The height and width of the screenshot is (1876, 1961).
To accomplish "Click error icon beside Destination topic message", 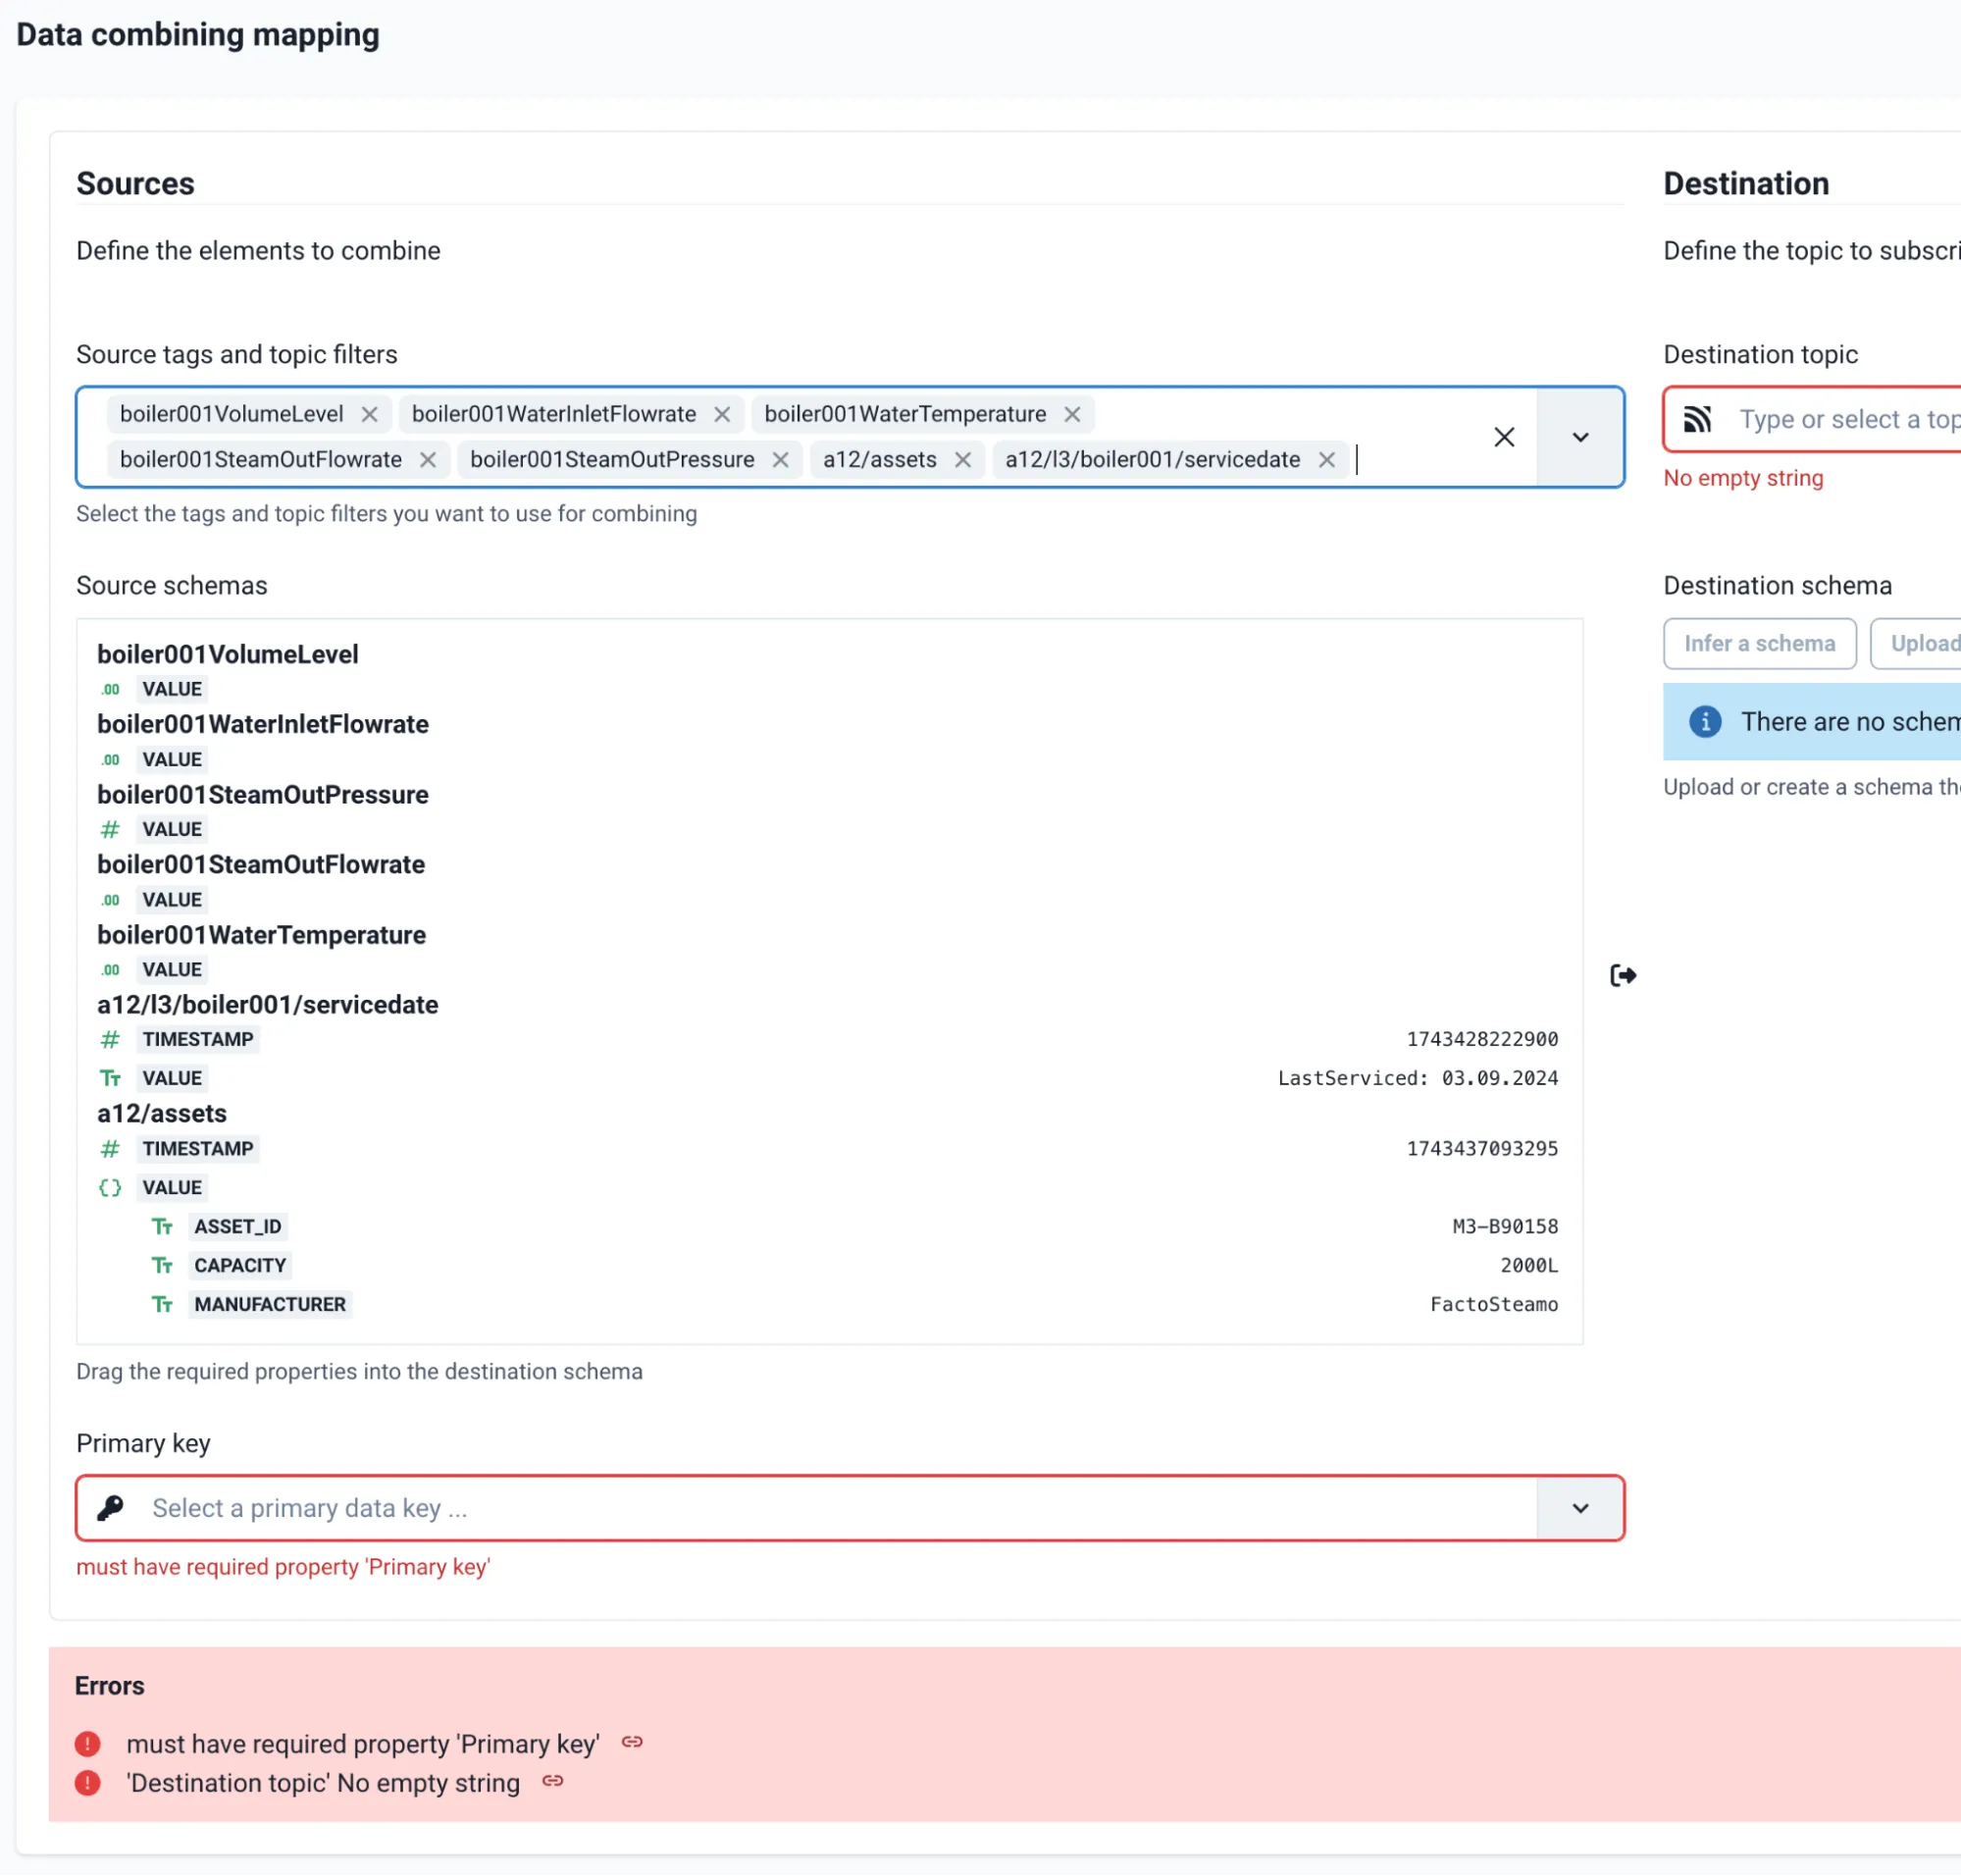I will tap(88, 1783).
